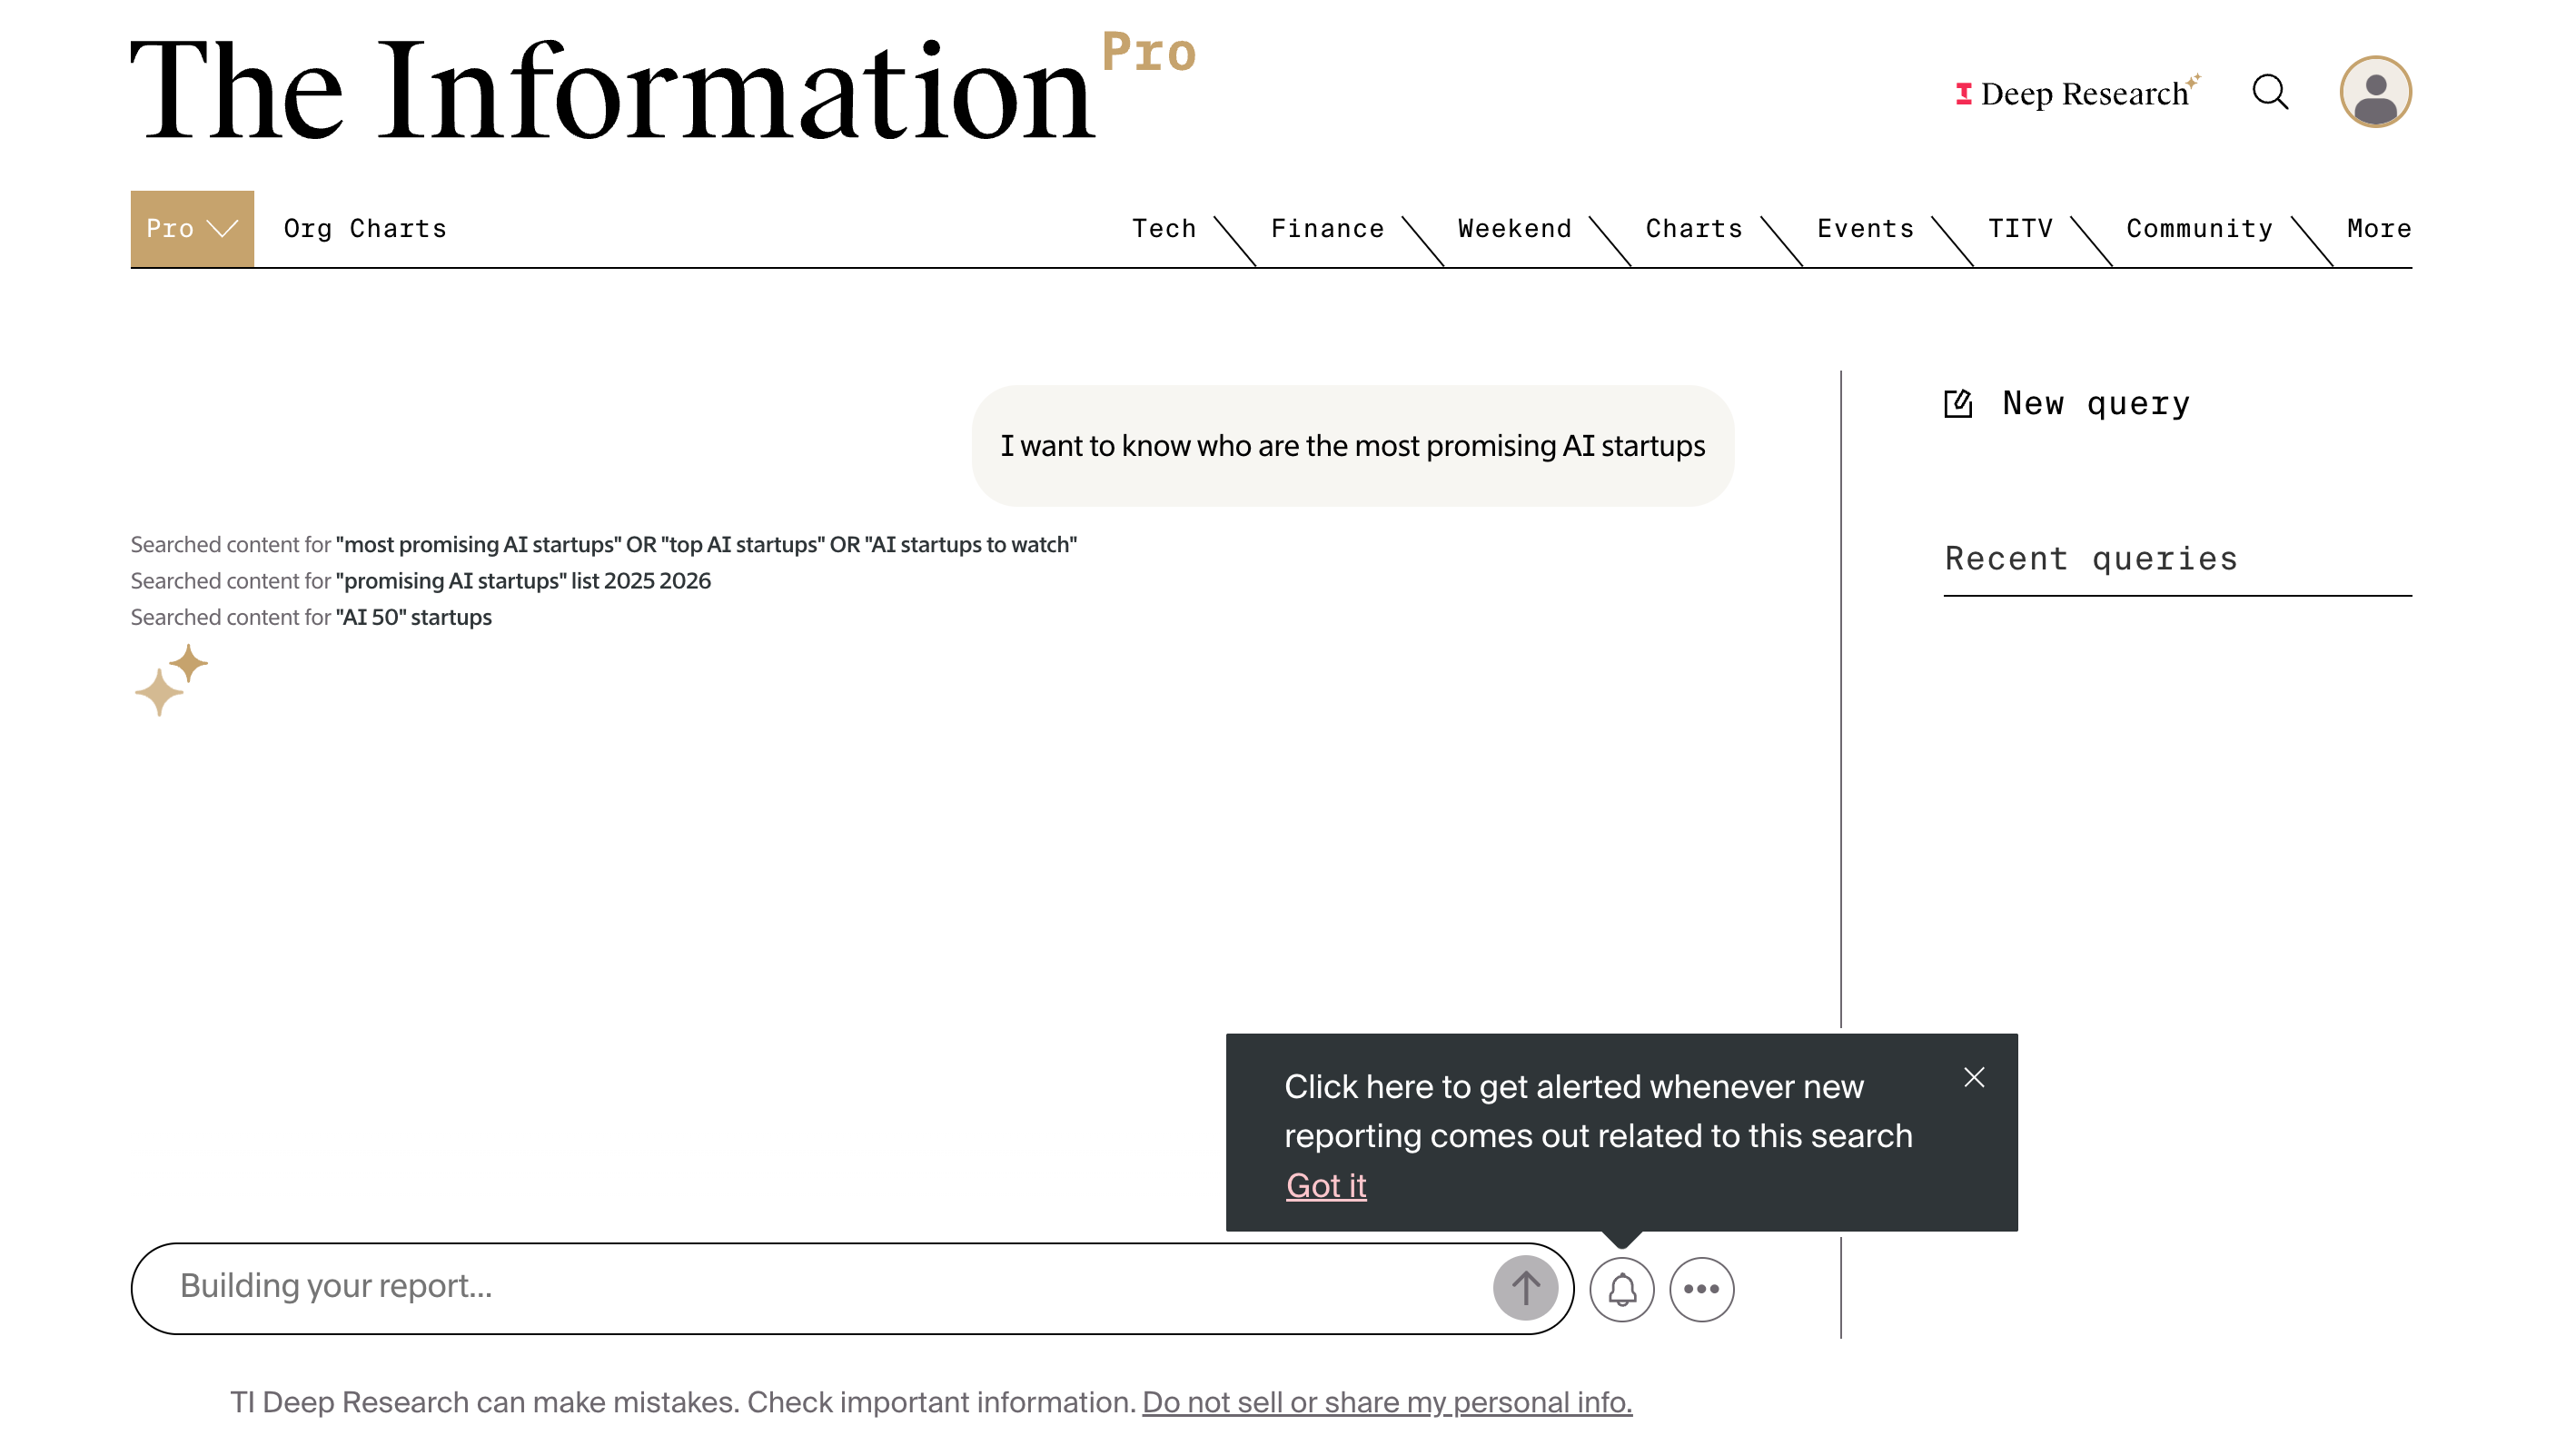The width and height of the screenshot is (2576, 1455).
Task: Go to Org Charts
Action: click(365, 229)
